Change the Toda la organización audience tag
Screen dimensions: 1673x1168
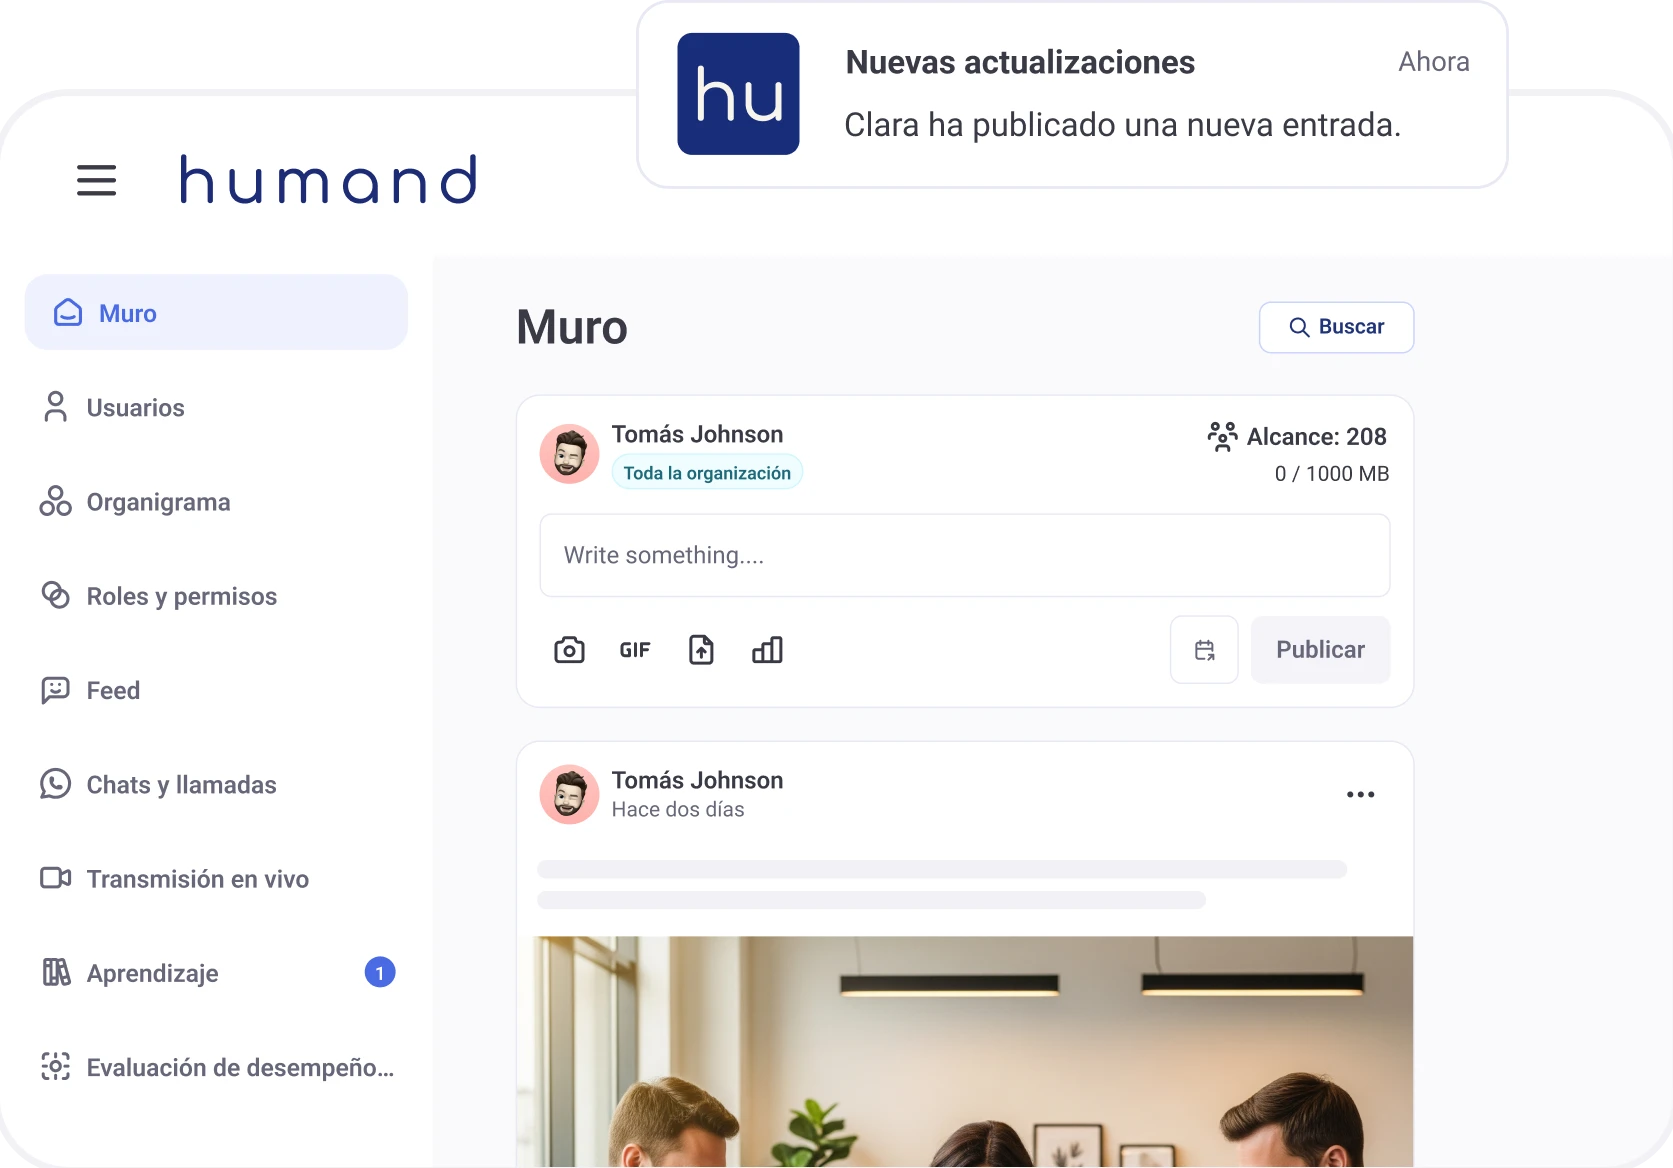707,473
